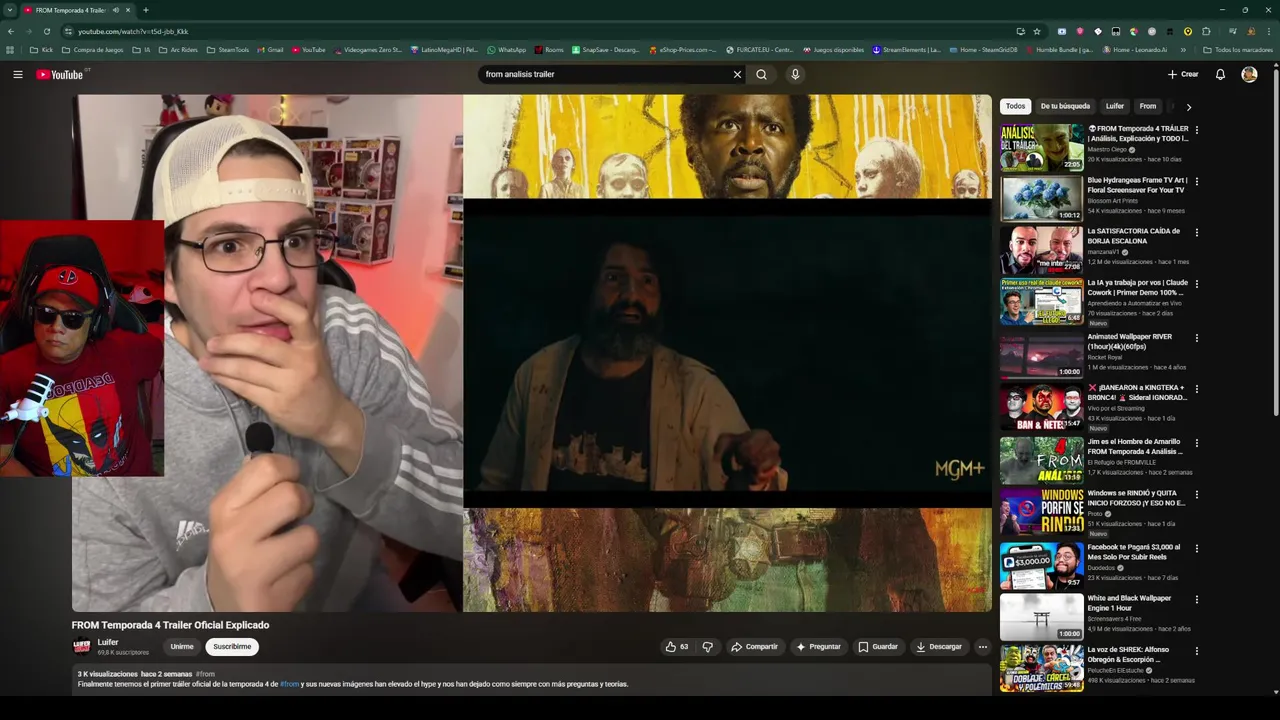1280x720 pixels.
Task: Save the video with Guardar
Action: point(878,647)
